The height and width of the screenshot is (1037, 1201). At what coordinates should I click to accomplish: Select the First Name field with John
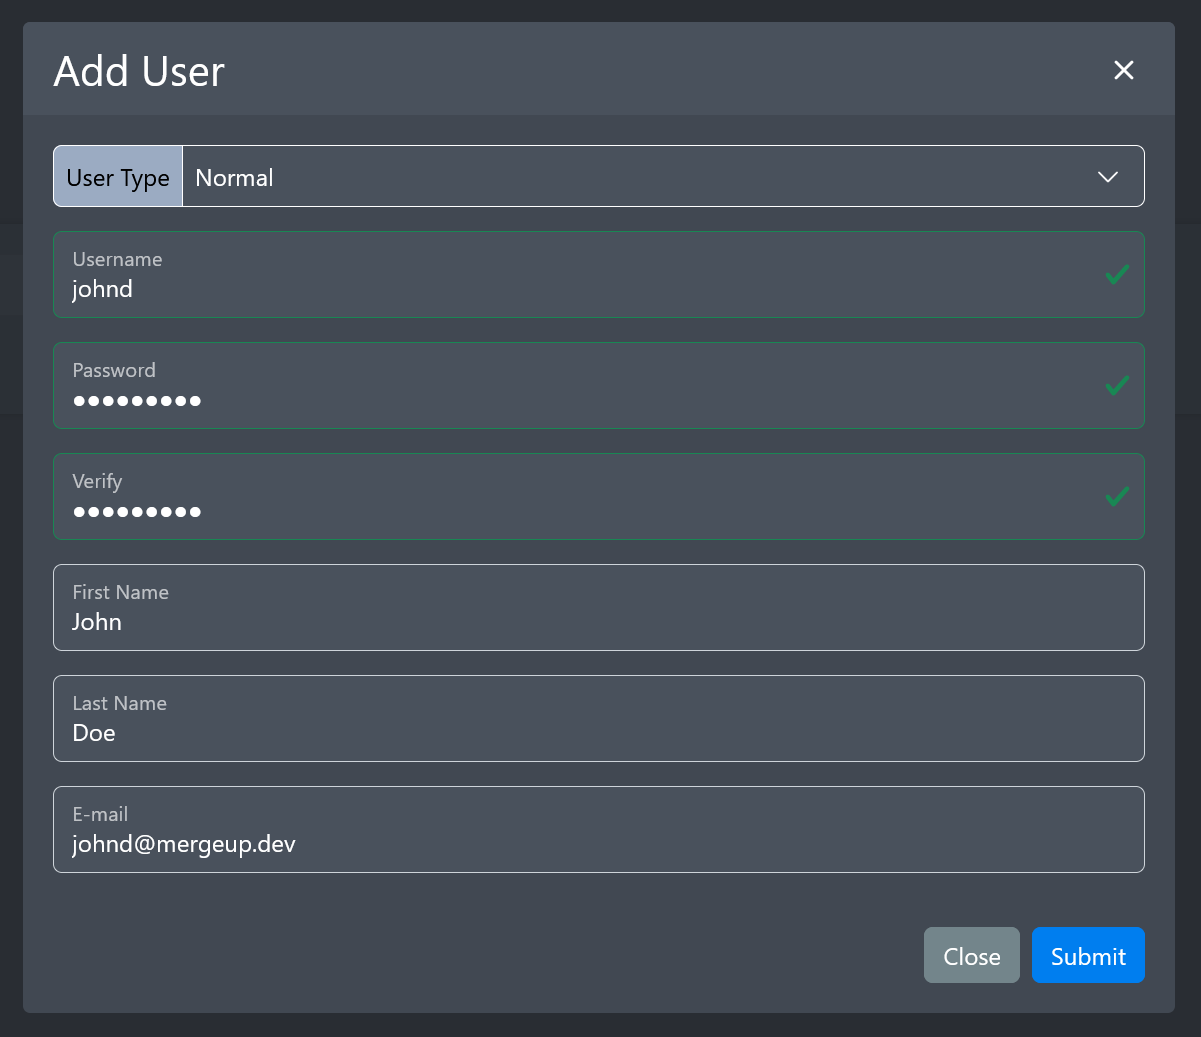coord(598,608)
